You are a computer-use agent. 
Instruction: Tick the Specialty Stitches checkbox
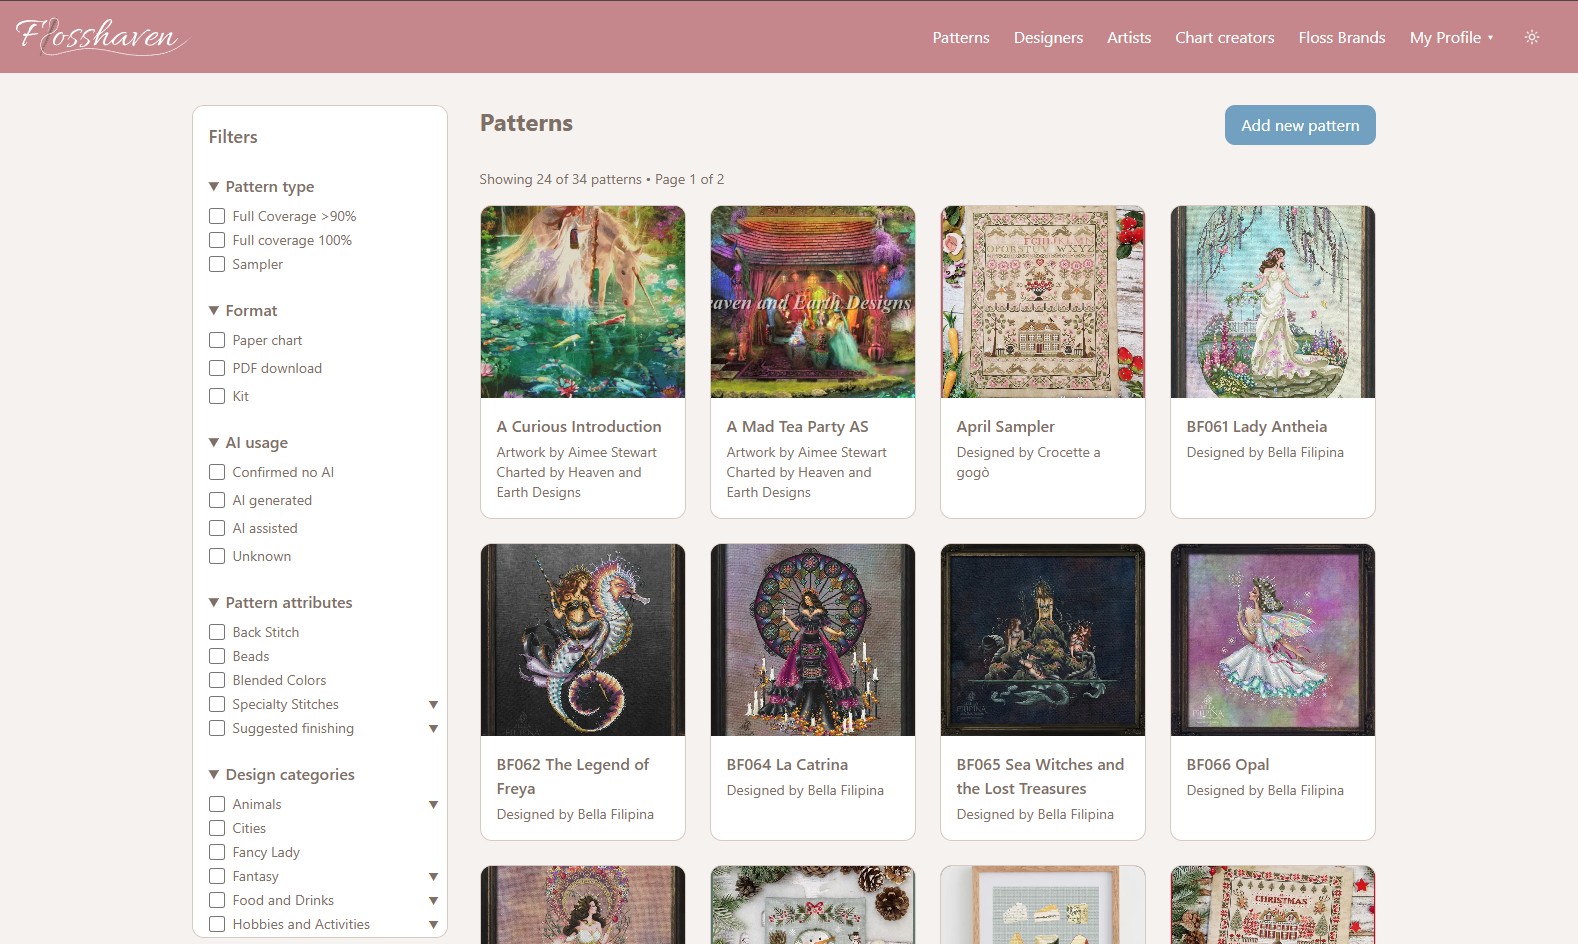(217, 704)
